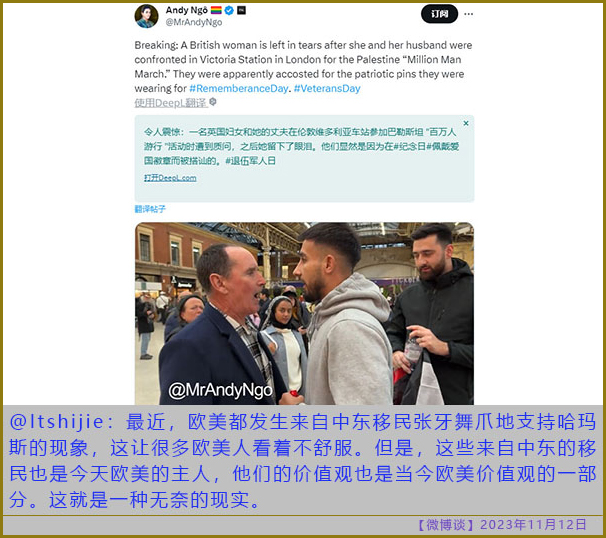Click the blue verified checkmark badge
606x538 pixels.
tap(229, 10)
